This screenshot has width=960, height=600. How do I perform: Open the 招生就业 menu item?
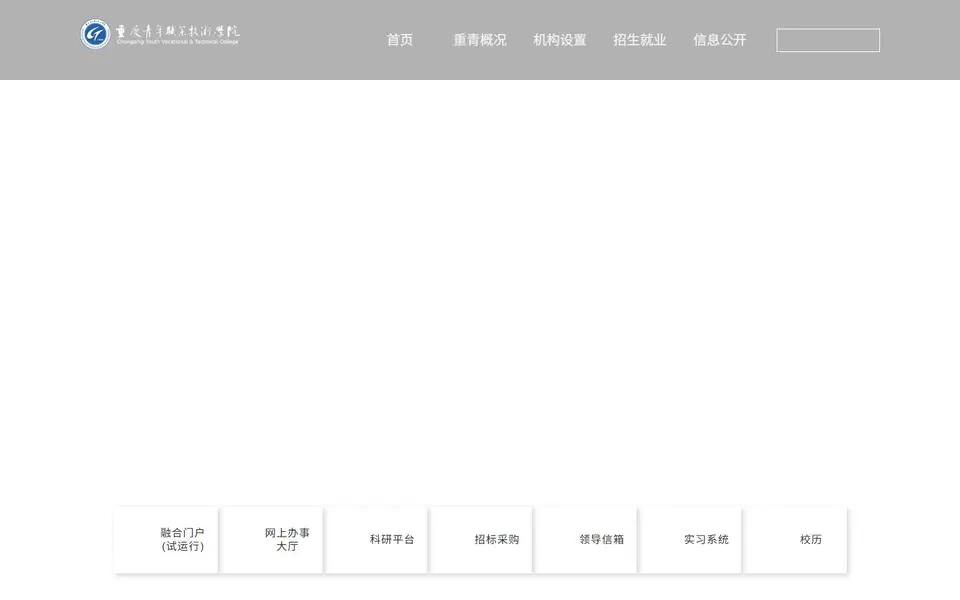point(639,40)
